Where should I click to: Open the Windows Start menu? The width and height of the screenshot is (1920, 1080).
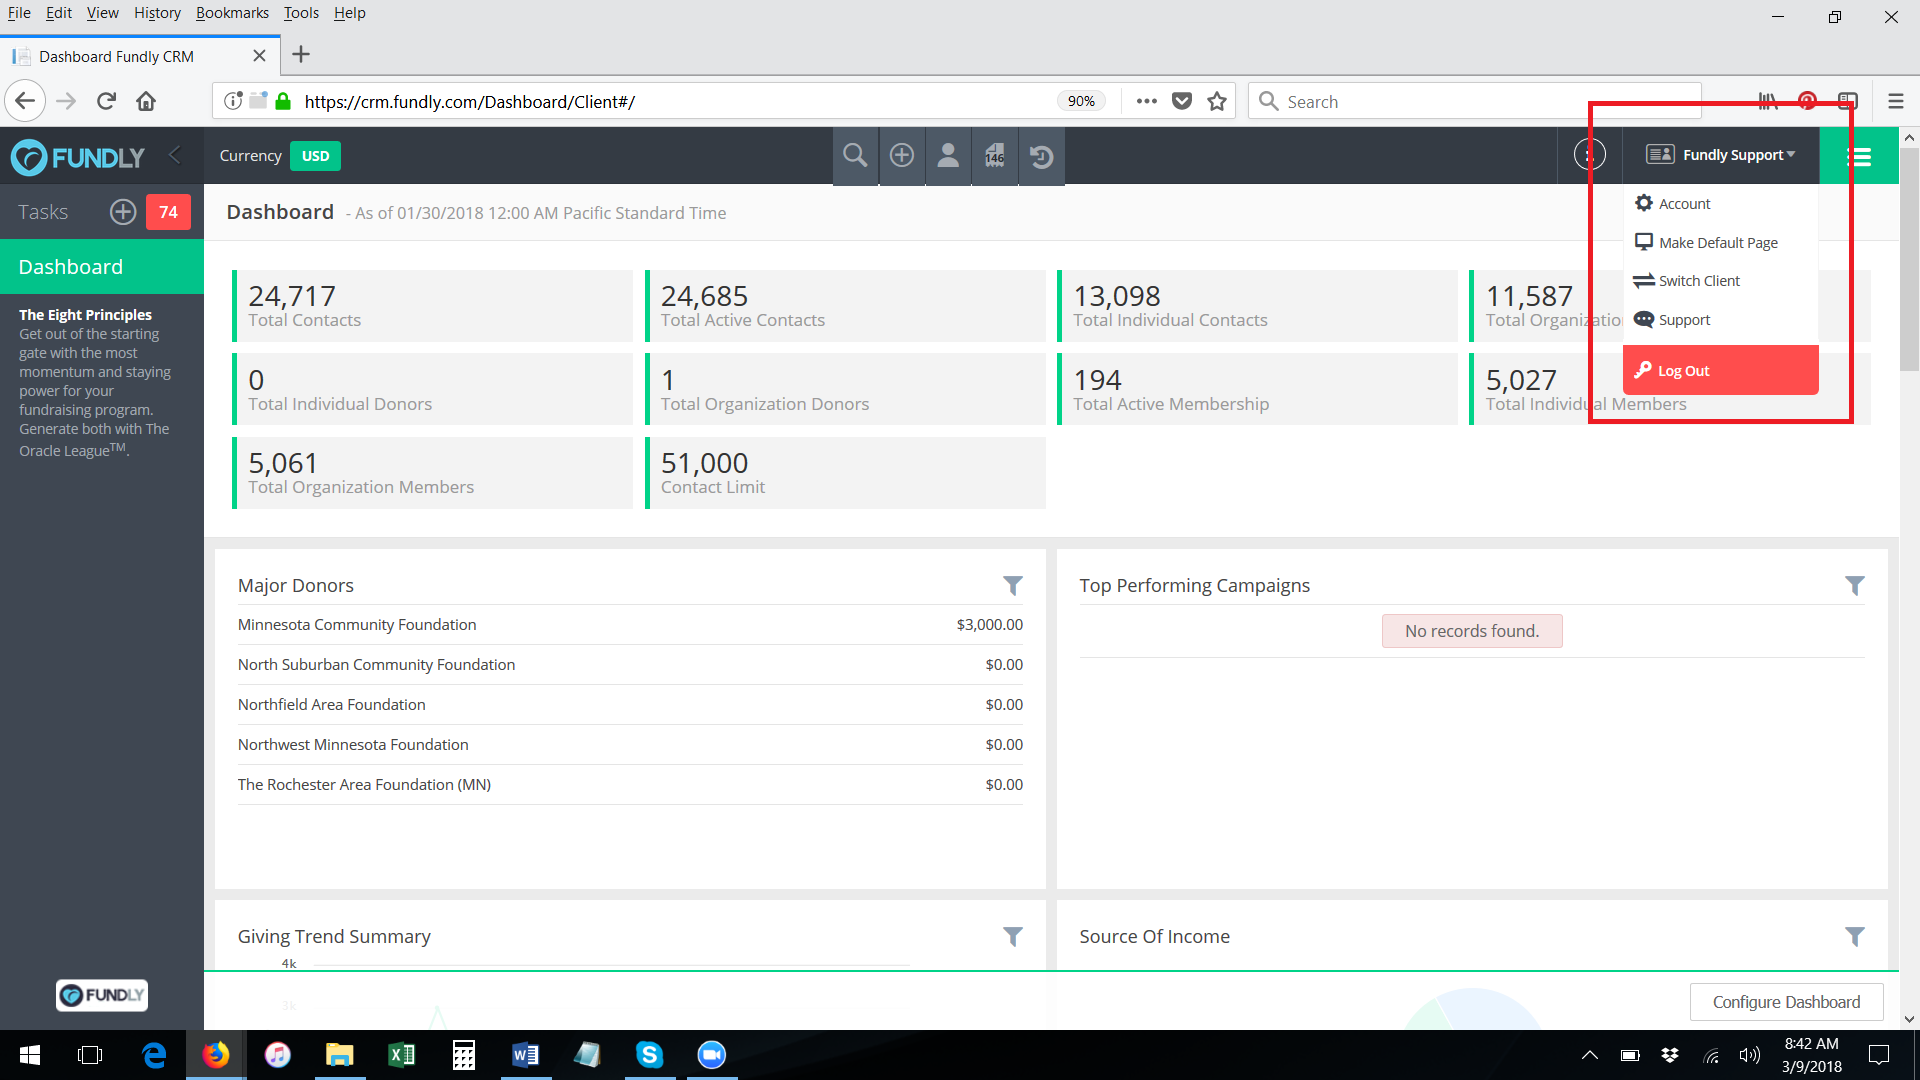coord(30,1055)
